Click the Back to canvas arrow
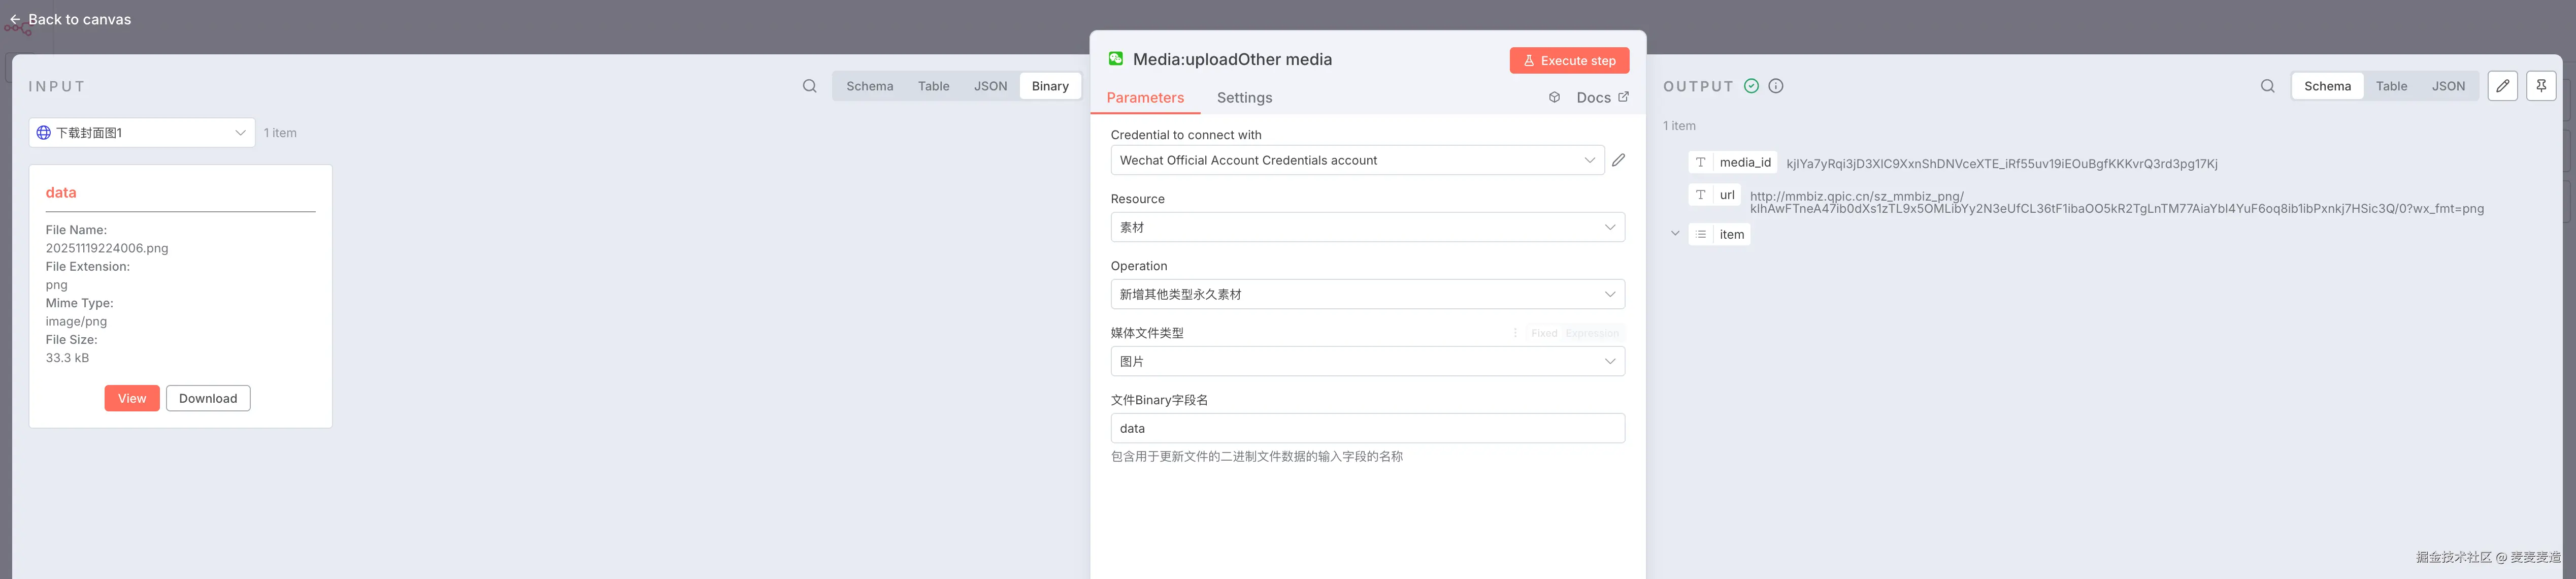Viewport: 2576px width, 579px height. coord(15,19)
